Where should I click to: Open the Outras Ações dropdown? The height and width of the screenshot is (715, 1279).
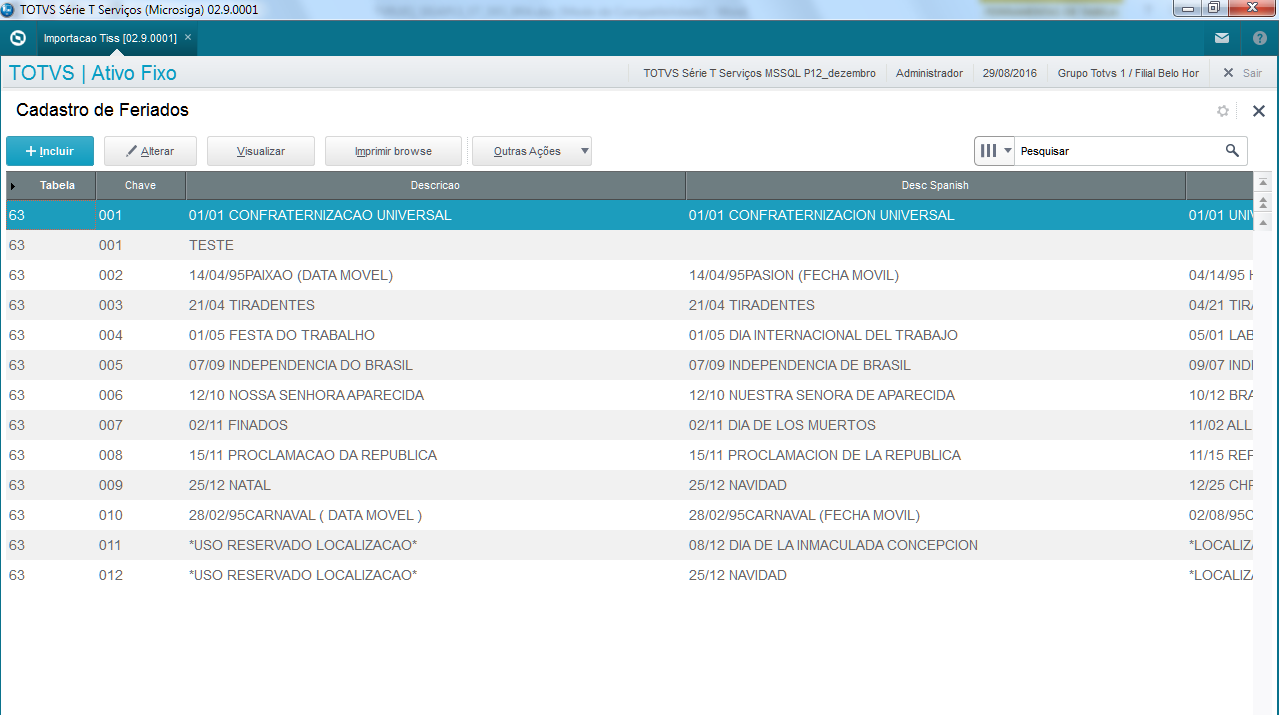tap(532, 151)
